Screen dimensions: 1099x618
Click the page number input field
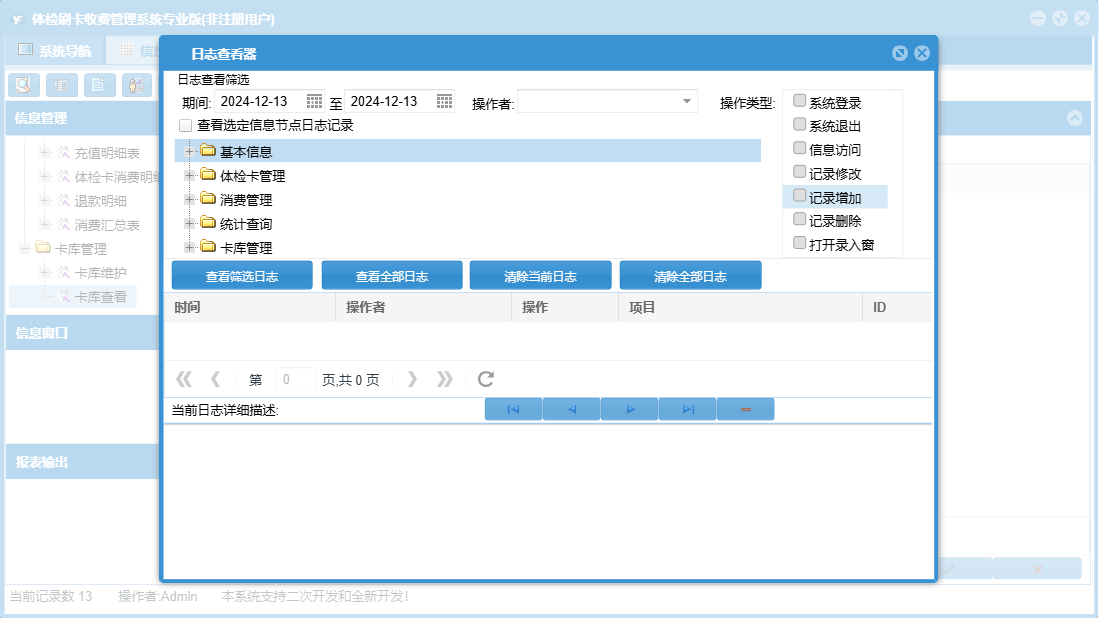click(x=295, y=380)
